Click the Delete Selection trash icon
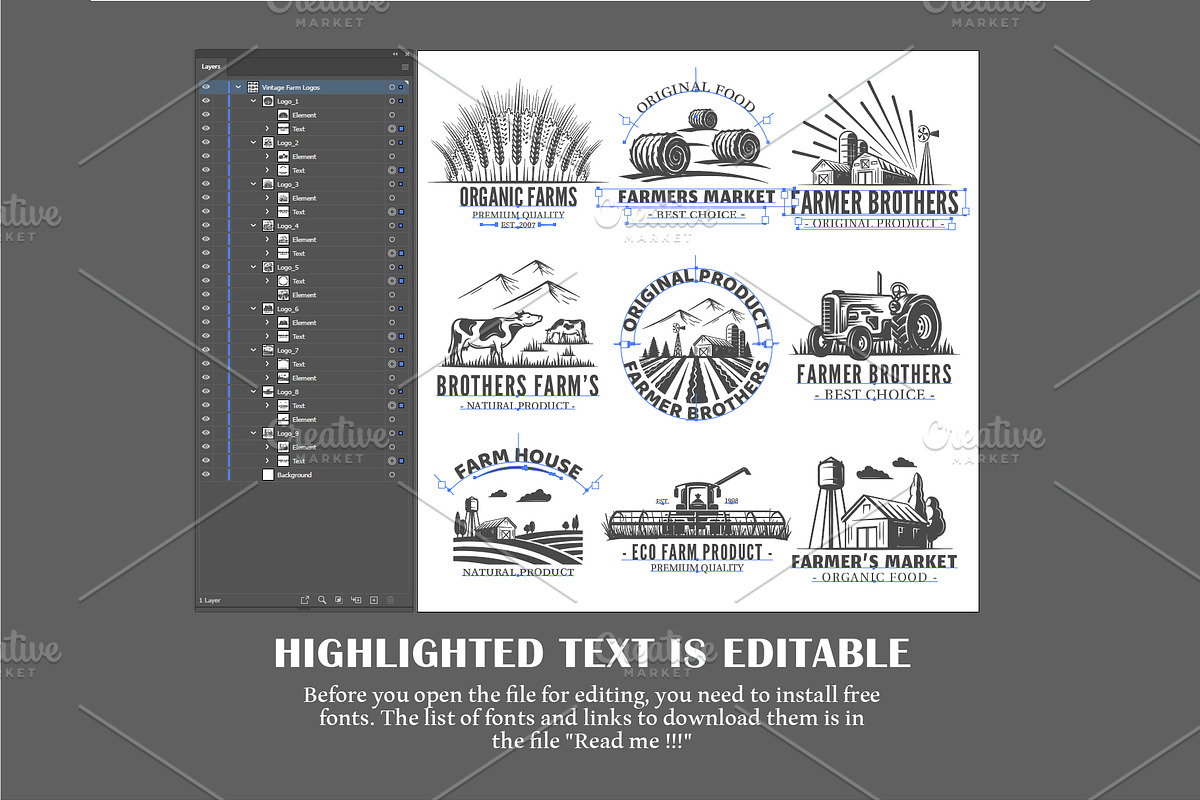1200x800 pixels. (391, 600)
